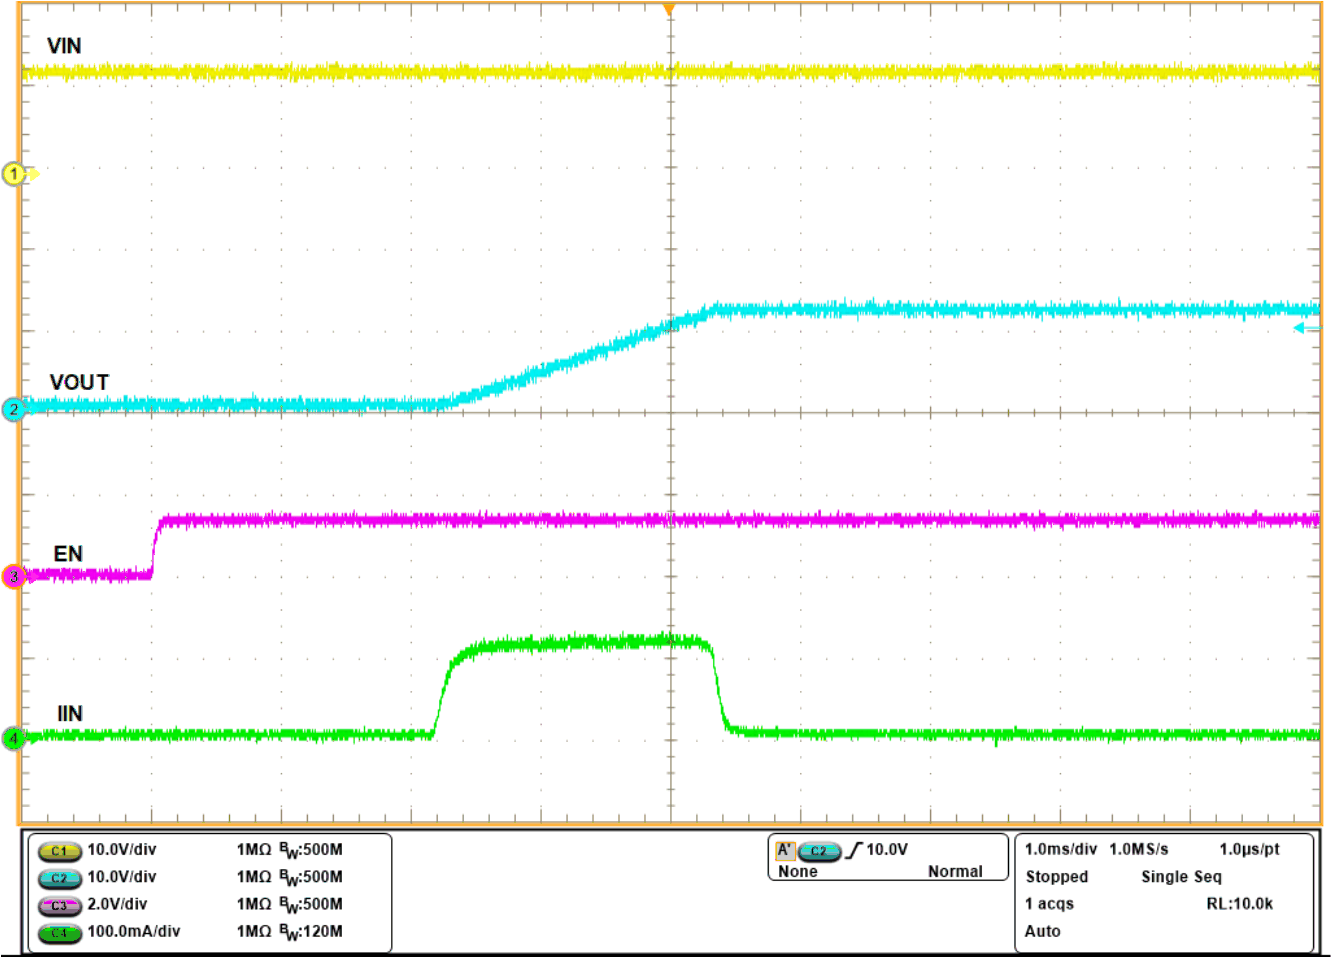This screenshot has width=1333, height=958.
Task: Switch trigger mode from Normal
Action: point(954,872)
